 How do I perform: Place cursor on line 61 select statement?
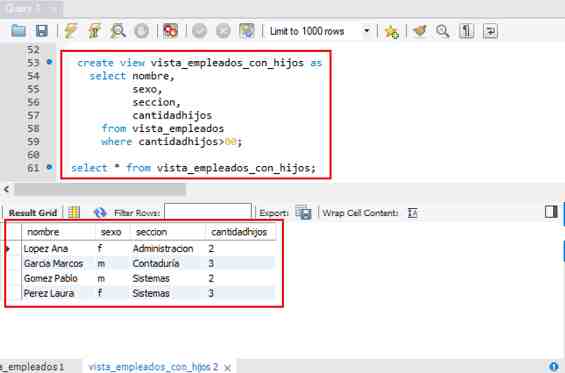coord(193,168)
